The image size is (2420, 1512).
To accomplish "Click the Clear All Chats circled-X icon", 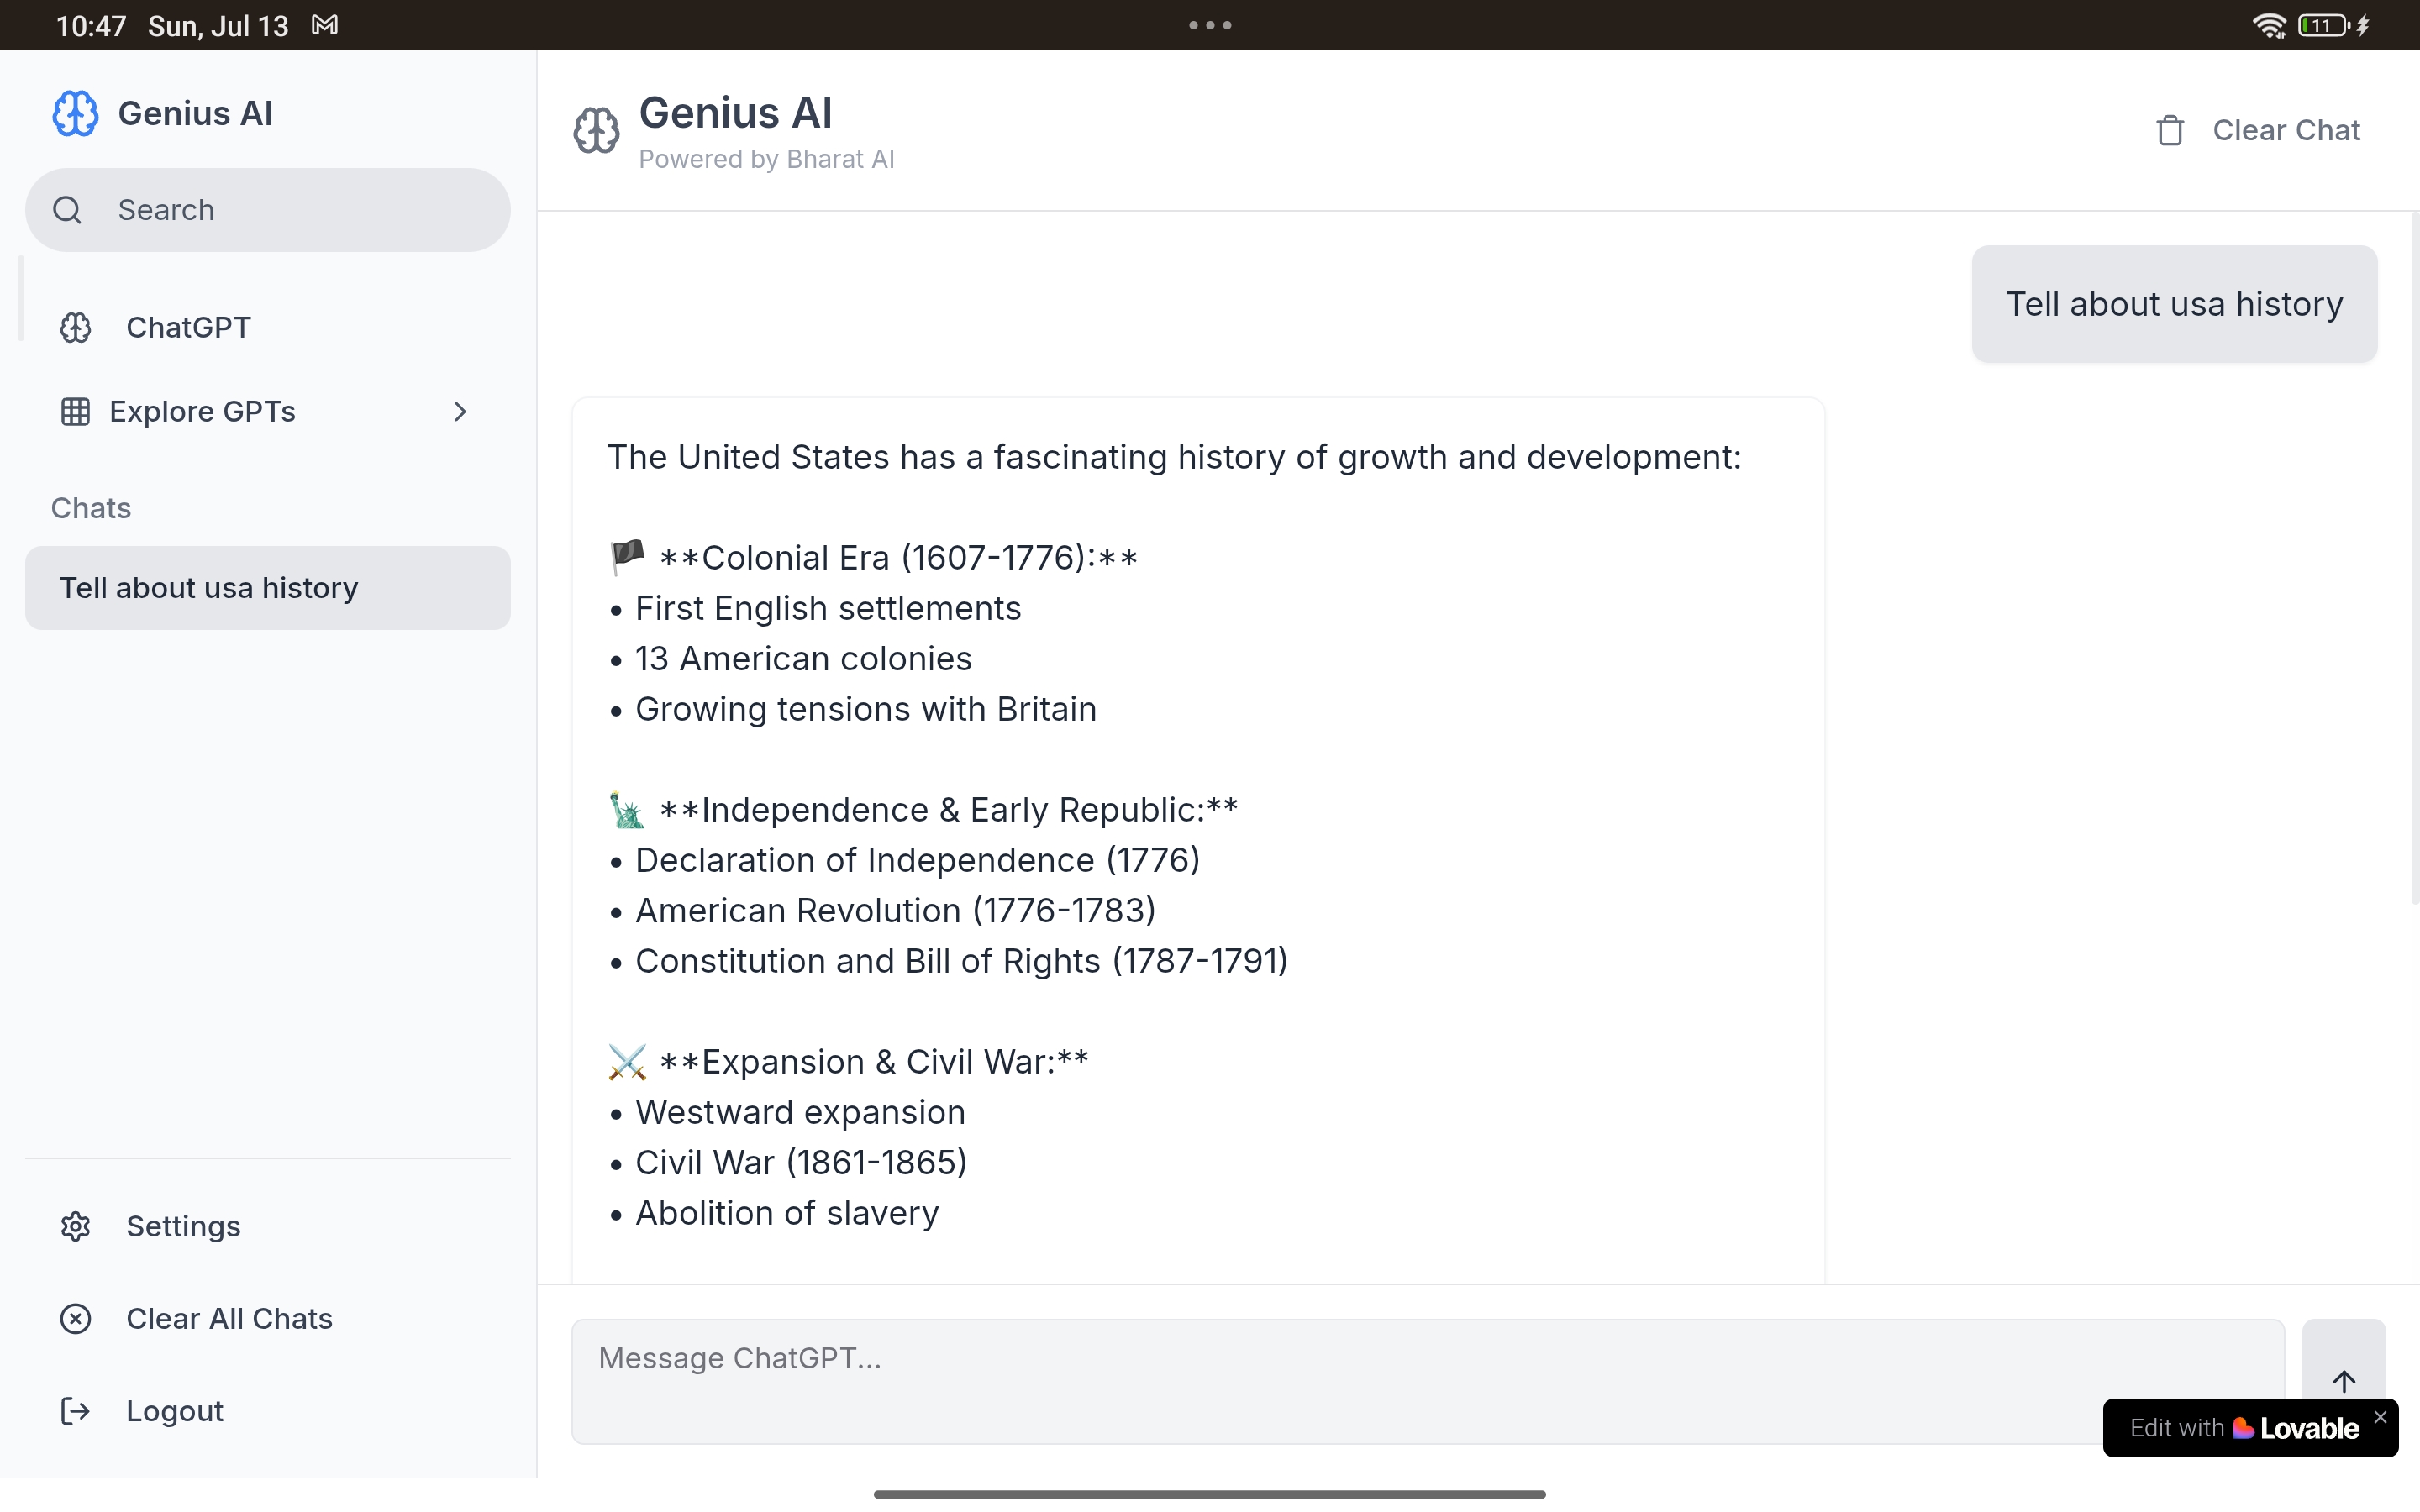I will (75, 1318).
